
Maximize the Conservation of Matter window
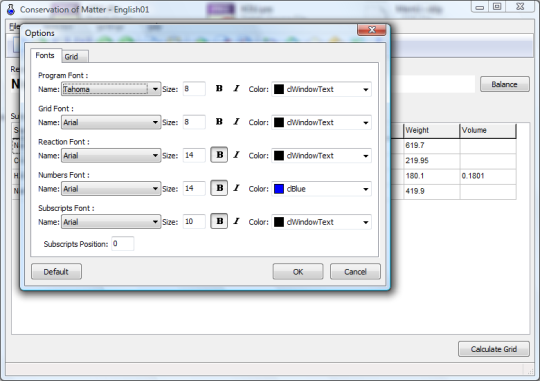pyautogui.click(x=497, y=7)
